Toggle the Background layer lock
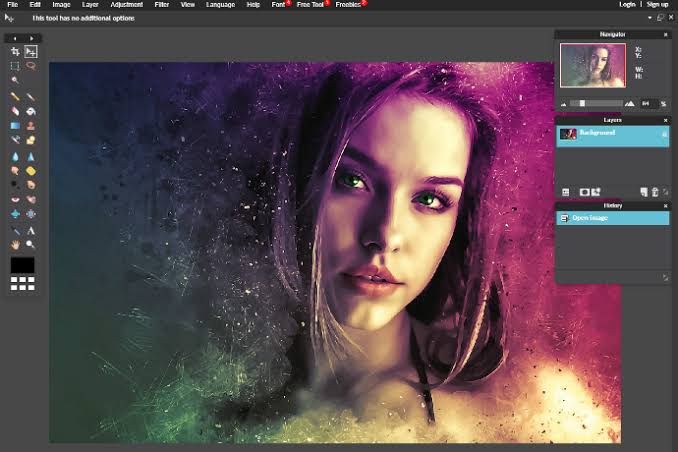This screenshot has height=452, width=678. [x=663, y=133]
